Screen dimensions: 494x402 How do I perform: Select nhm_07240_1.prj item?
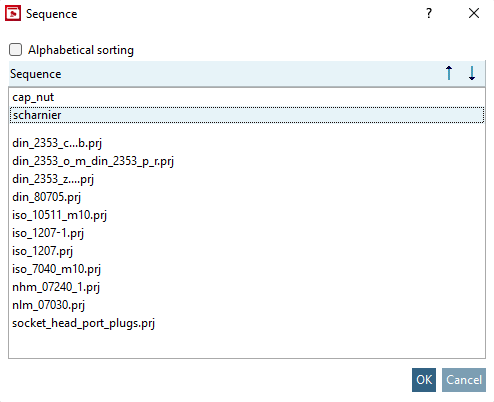pos(247,287)
